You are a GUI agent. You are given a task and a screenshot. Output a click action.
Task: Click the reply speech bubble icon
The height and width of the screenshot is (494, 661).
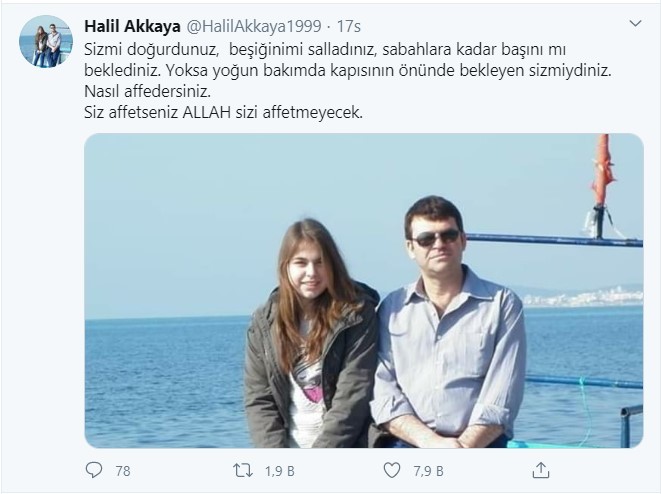pyautogui.click(x=94, y=470)
